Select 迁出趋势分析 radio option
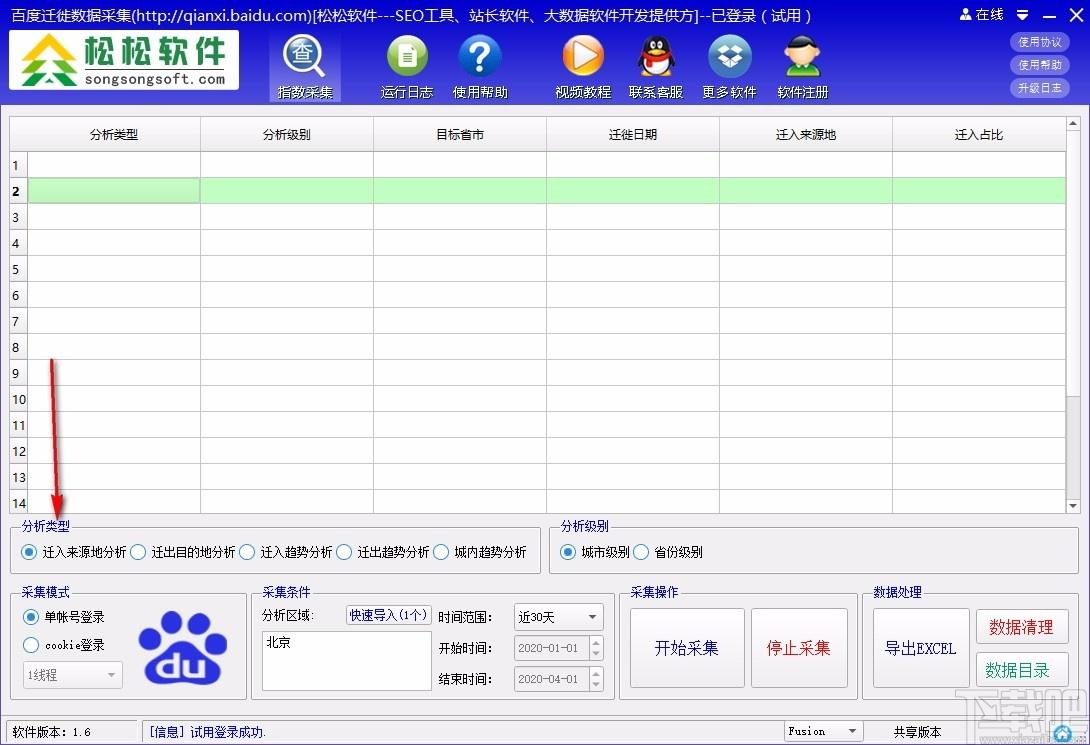The image size is (1090, 745). [x=382, y=552]
